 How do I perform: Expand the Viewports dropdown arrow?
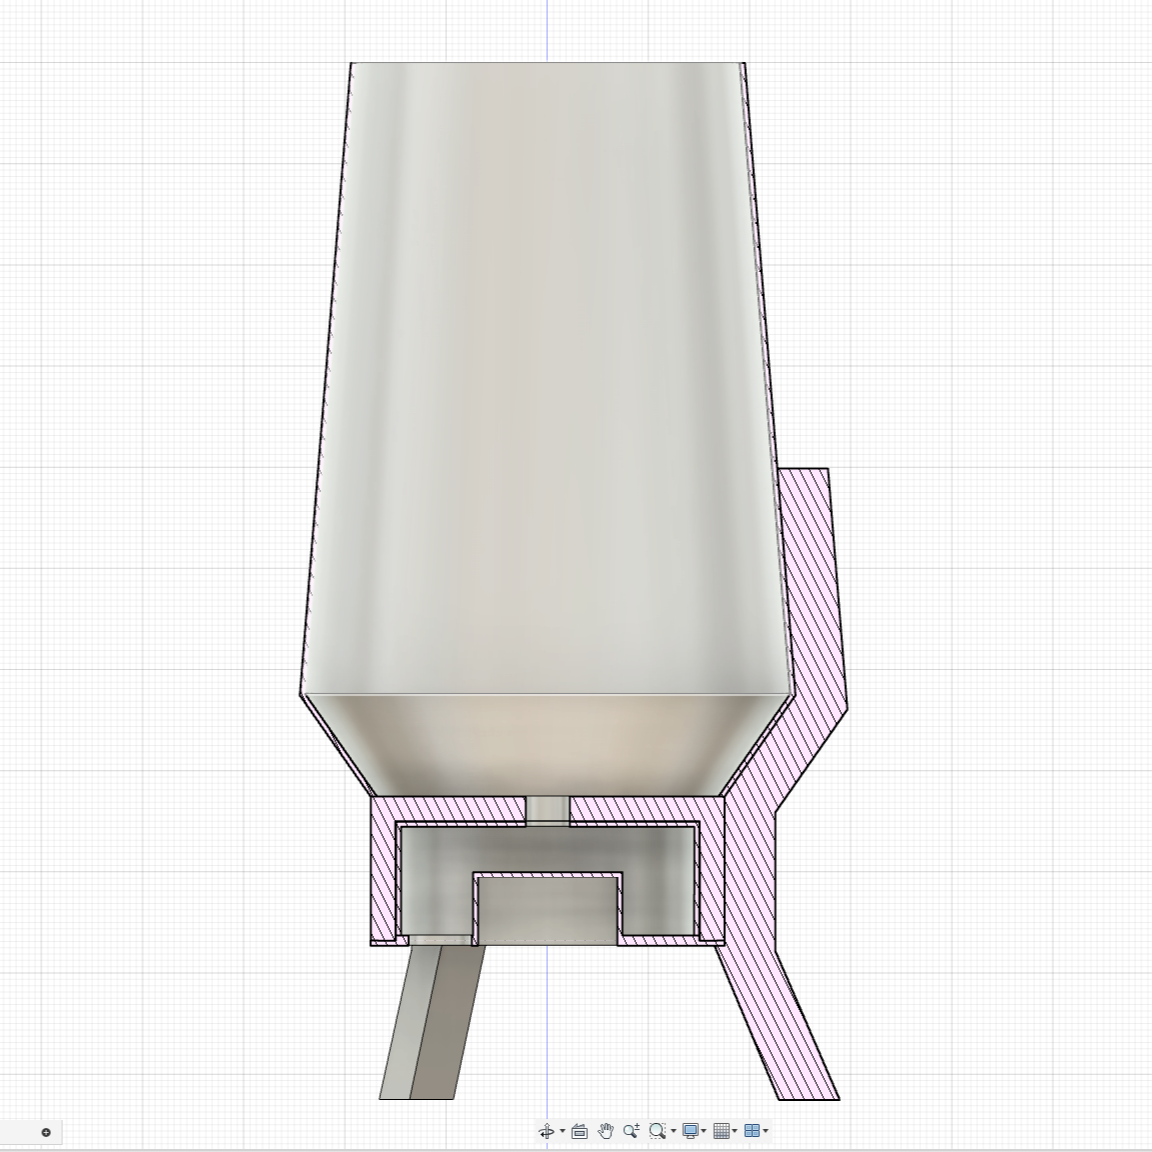tap(766, 1131)
